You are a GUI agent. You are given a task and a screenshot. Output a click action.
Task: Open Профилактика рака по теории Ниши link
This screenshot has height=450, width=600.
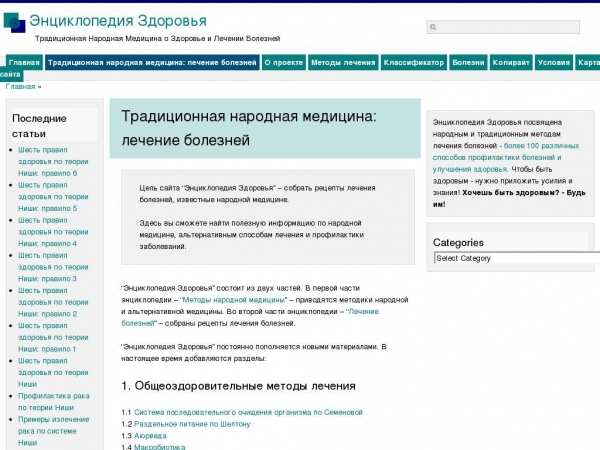[54, 402]
